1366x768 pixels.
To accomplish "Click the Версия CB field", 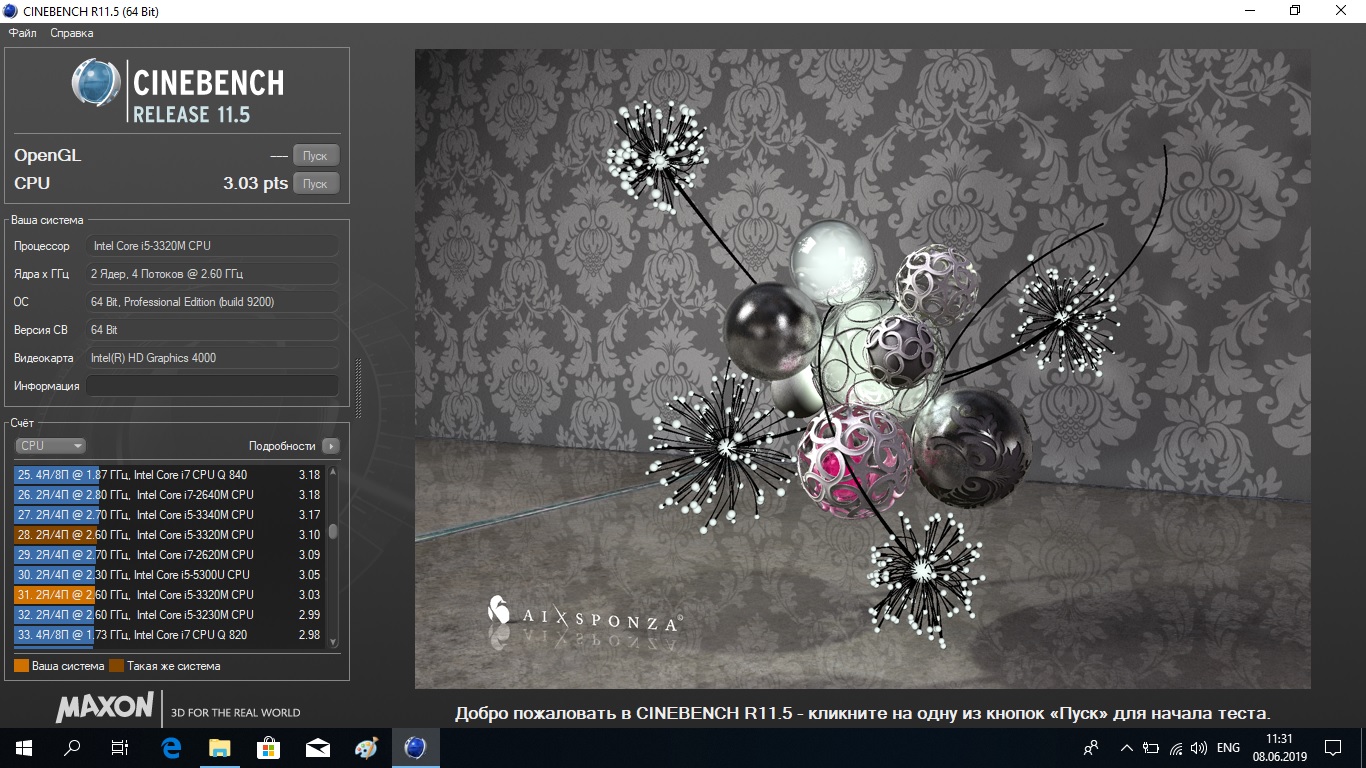I will pyautogui.click(x=212, y=330).
